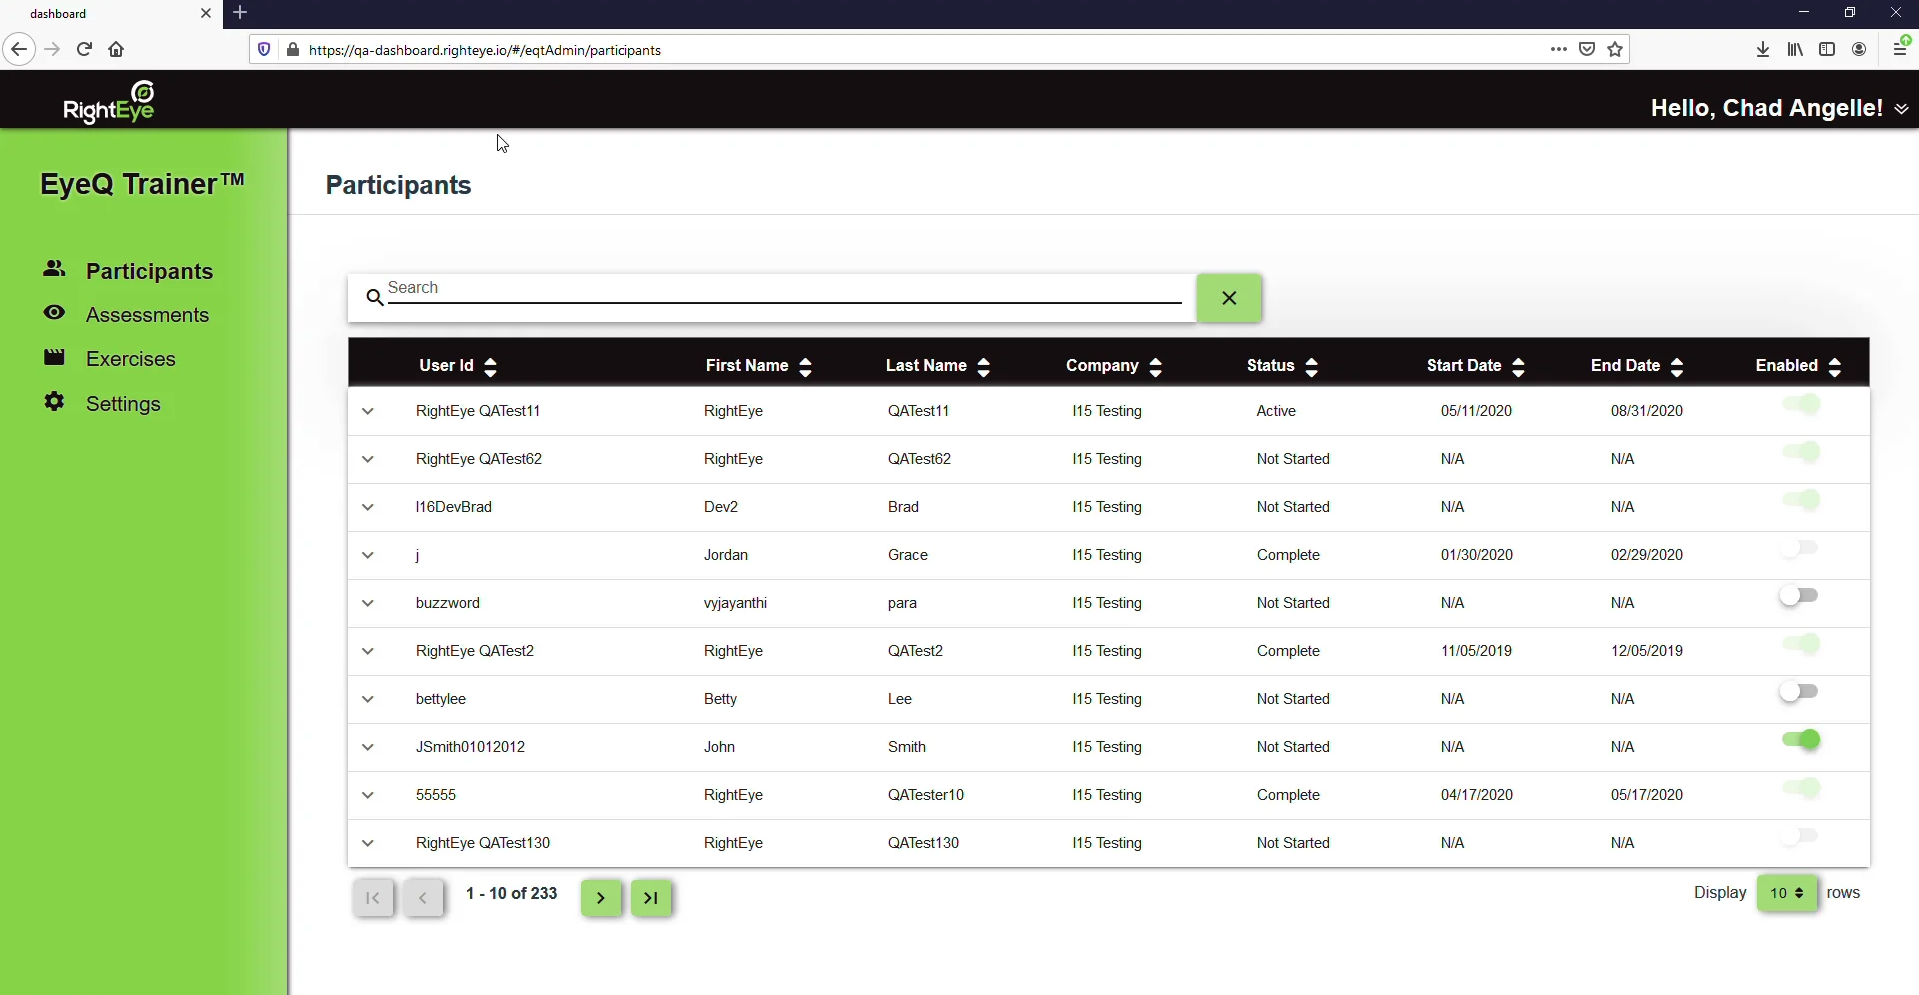
Task: Click the browser address bar URL
Action: click(485, 50)
